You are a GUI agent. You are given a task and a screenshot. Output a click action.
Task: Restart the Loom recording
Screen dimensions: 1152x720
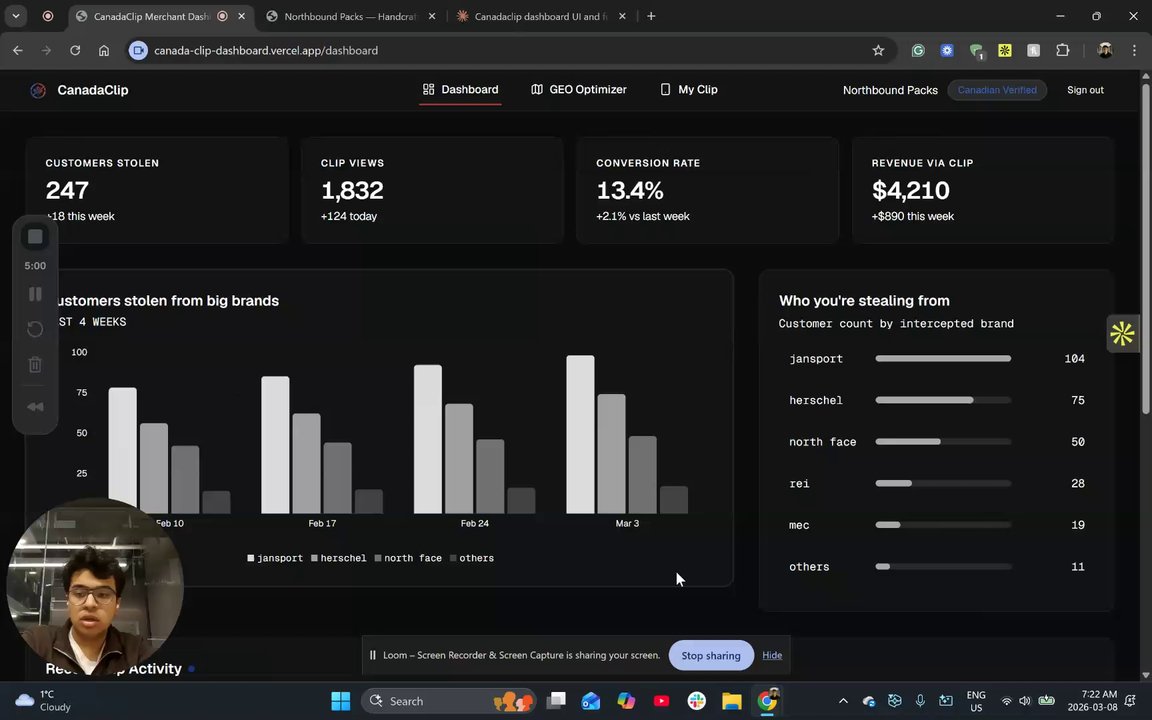click(x=35, y=329)
